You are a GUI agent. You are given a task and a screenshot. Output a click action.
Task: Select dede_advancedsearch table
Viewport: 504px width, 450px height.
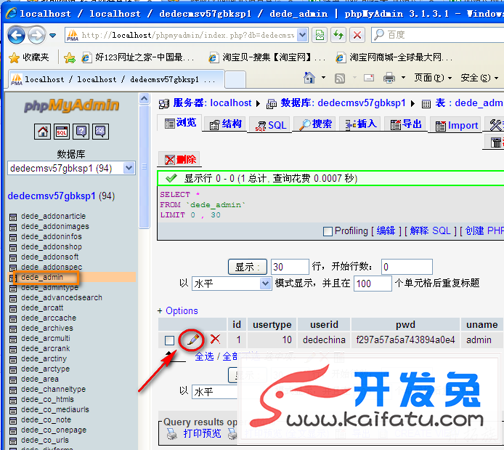click(x=62, y=298)
